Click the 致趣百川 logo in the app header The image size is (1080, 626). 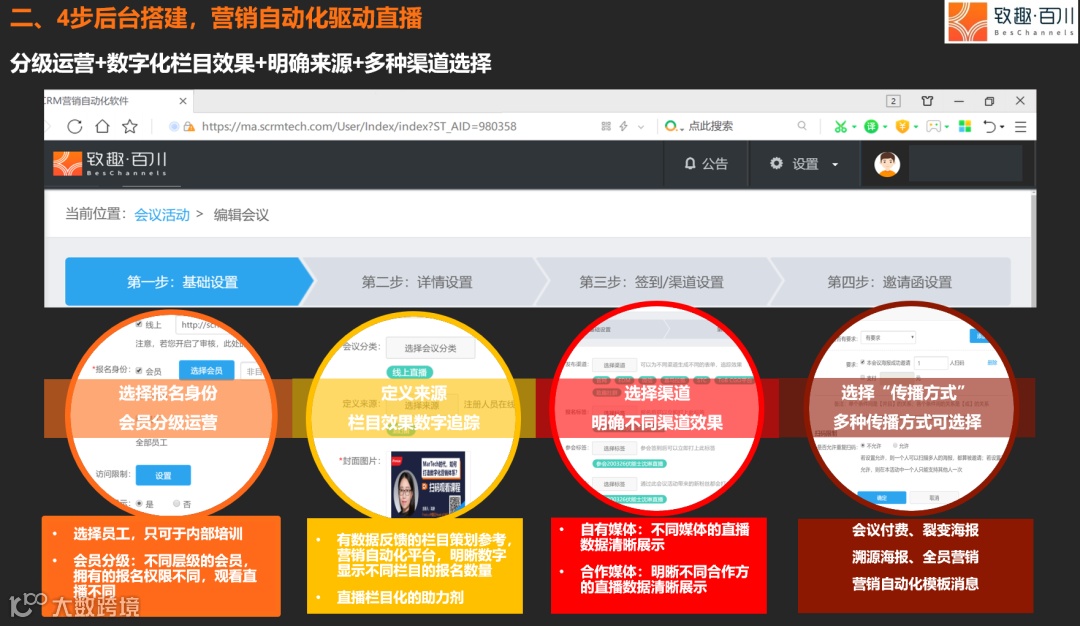110,163
